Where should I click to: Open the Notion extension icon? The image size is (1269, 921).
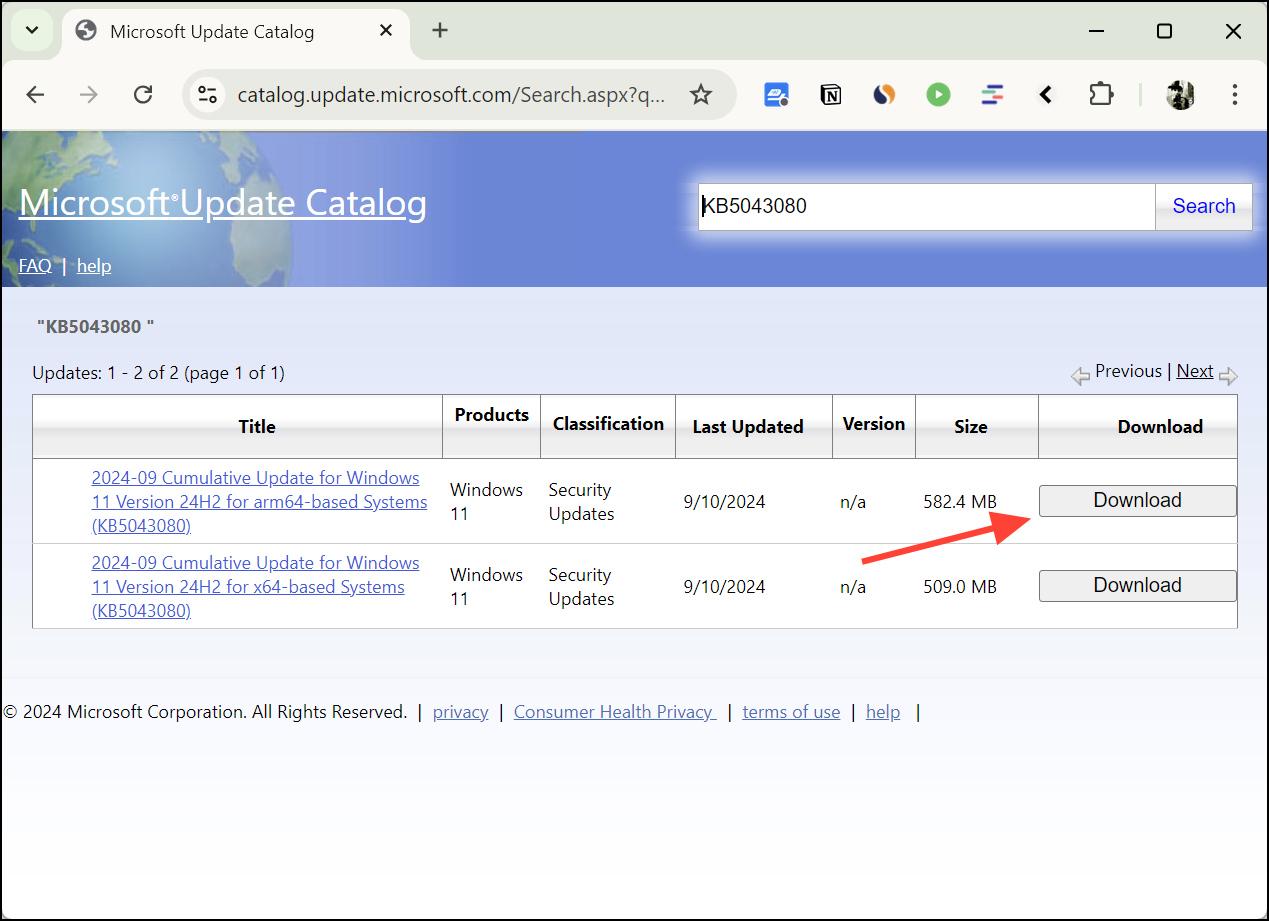click(x=830, y=95)
